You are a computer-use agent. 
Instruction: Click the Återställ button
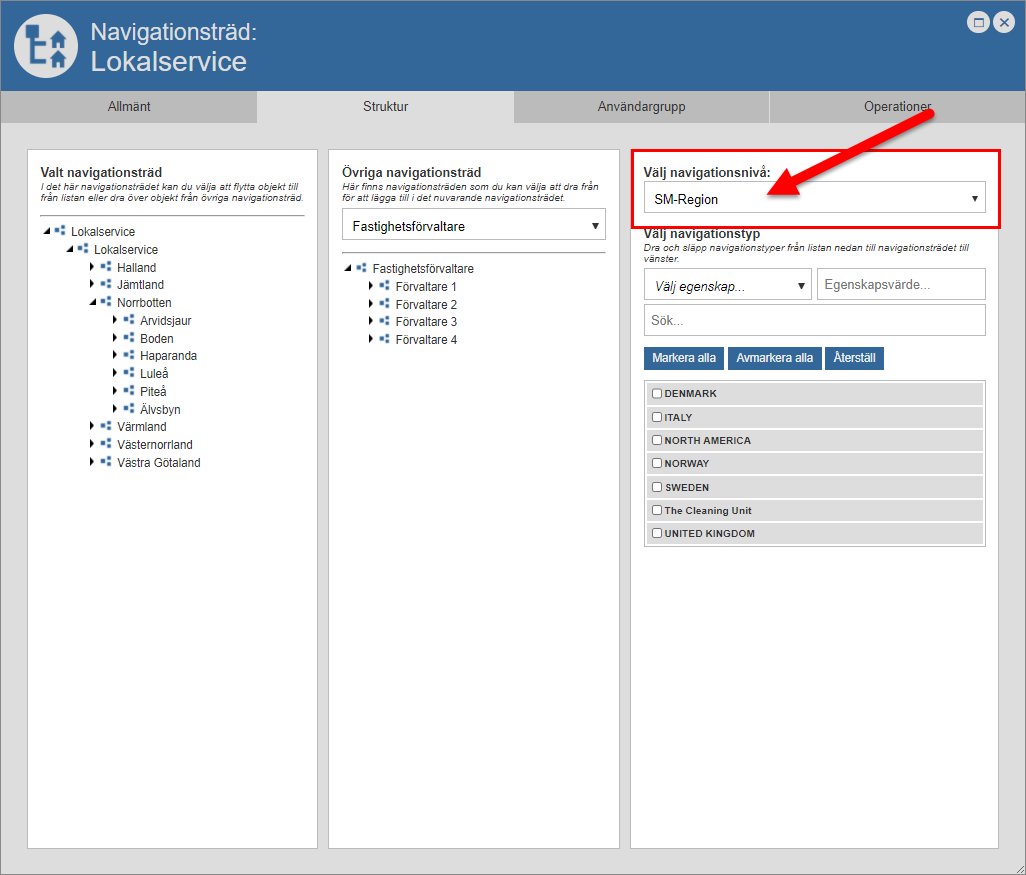(854, 358)
